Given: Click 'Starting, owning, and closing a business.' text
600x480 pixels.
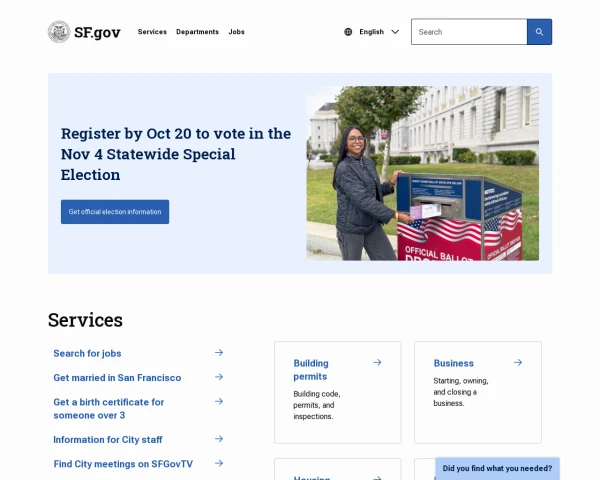Looking at the screenshot, I should click(x=461, y=392).
